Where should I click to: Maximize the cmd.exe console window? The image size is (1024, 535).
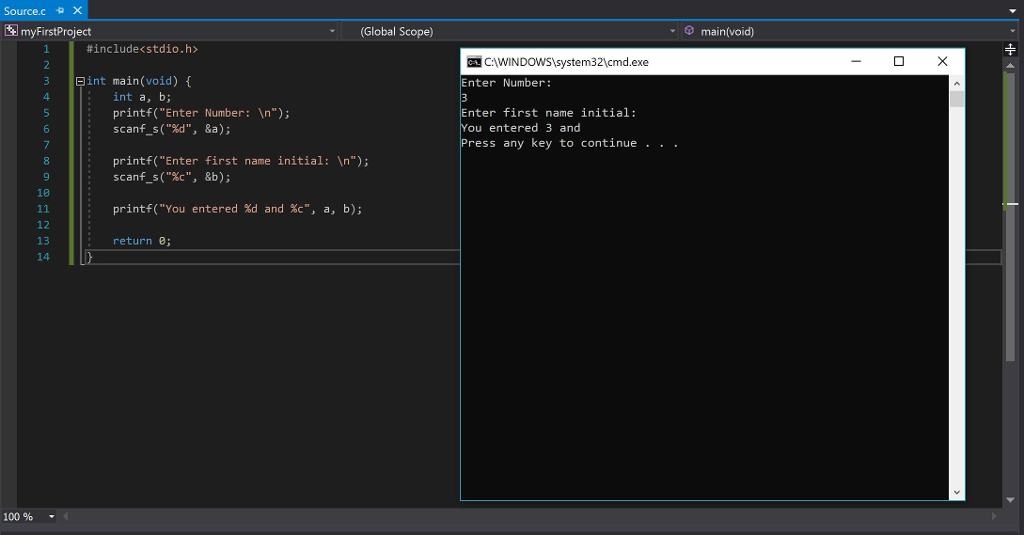pyautogui.click(x=898, y=62)
